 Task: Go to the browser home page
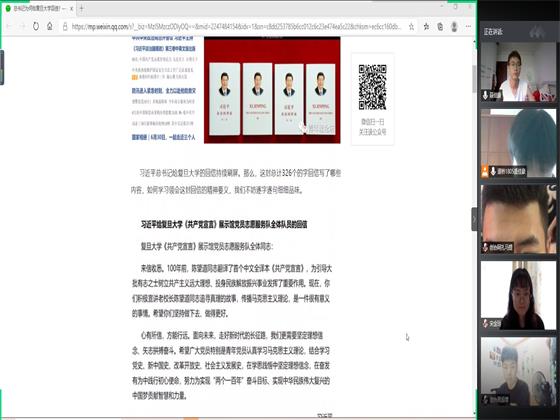tap(50, 26)
